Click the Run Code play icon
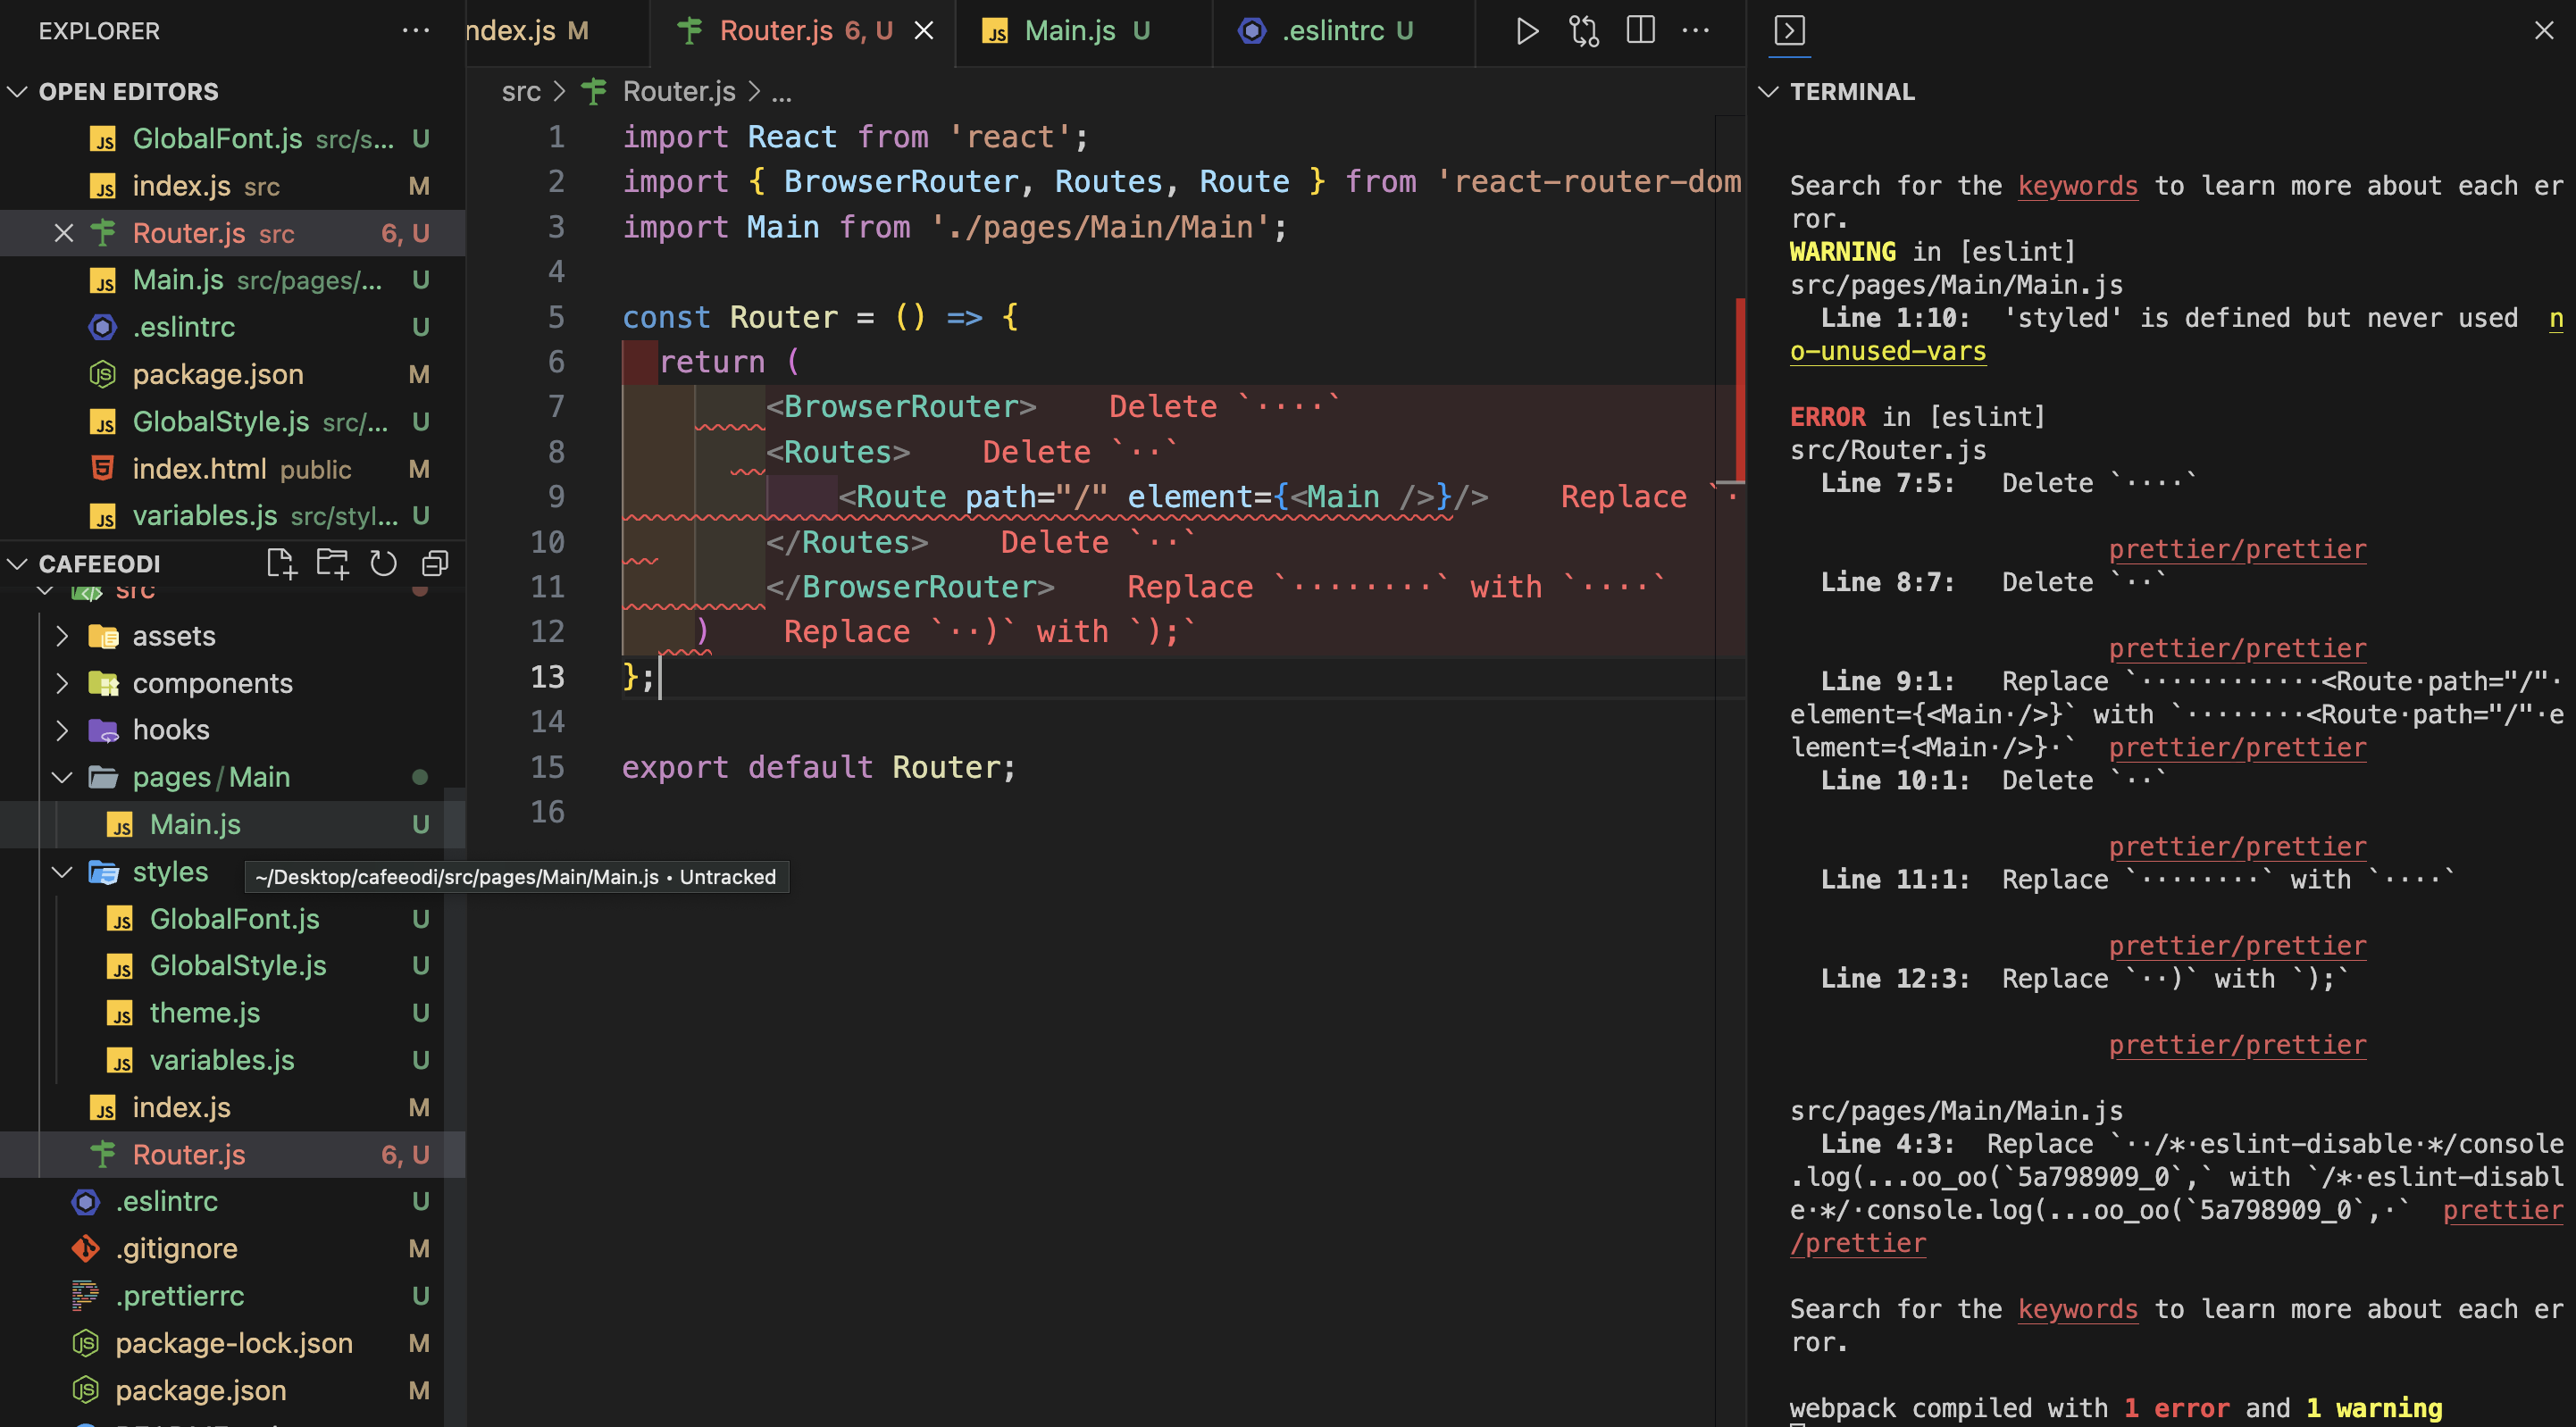Screen dimensions: 2576x1427 (1526, 31)
